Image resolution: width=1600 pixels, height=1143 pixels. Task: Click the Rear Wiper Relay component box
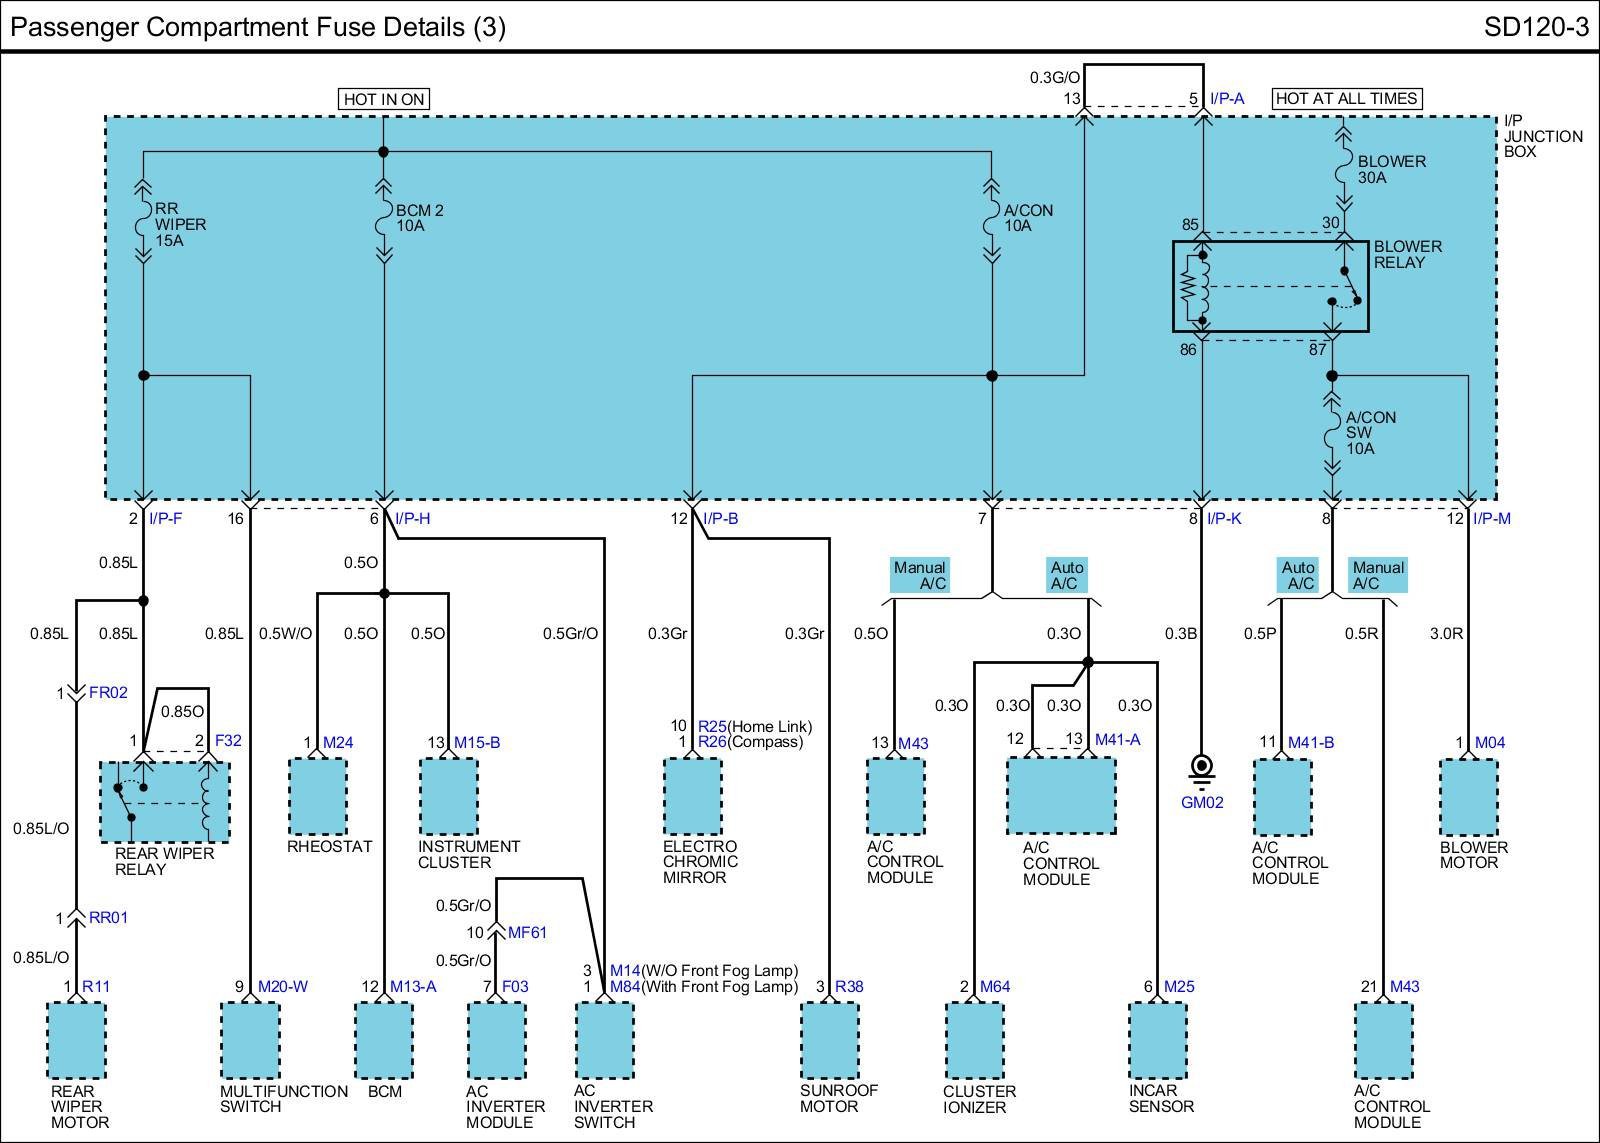165,801
